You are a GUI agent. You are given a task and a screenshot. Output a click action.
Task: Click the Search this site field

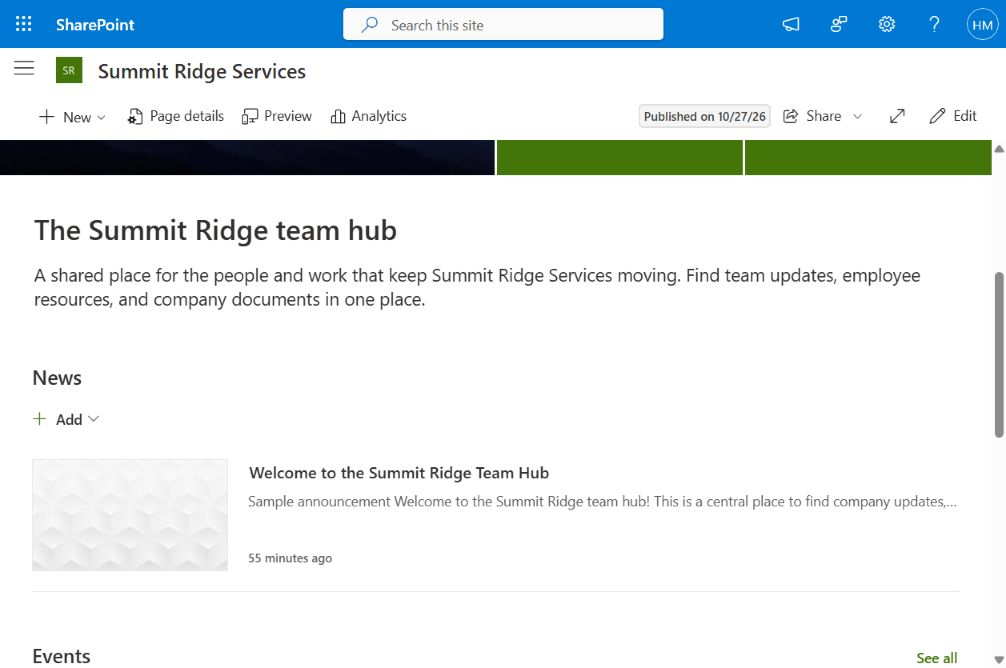503,24
